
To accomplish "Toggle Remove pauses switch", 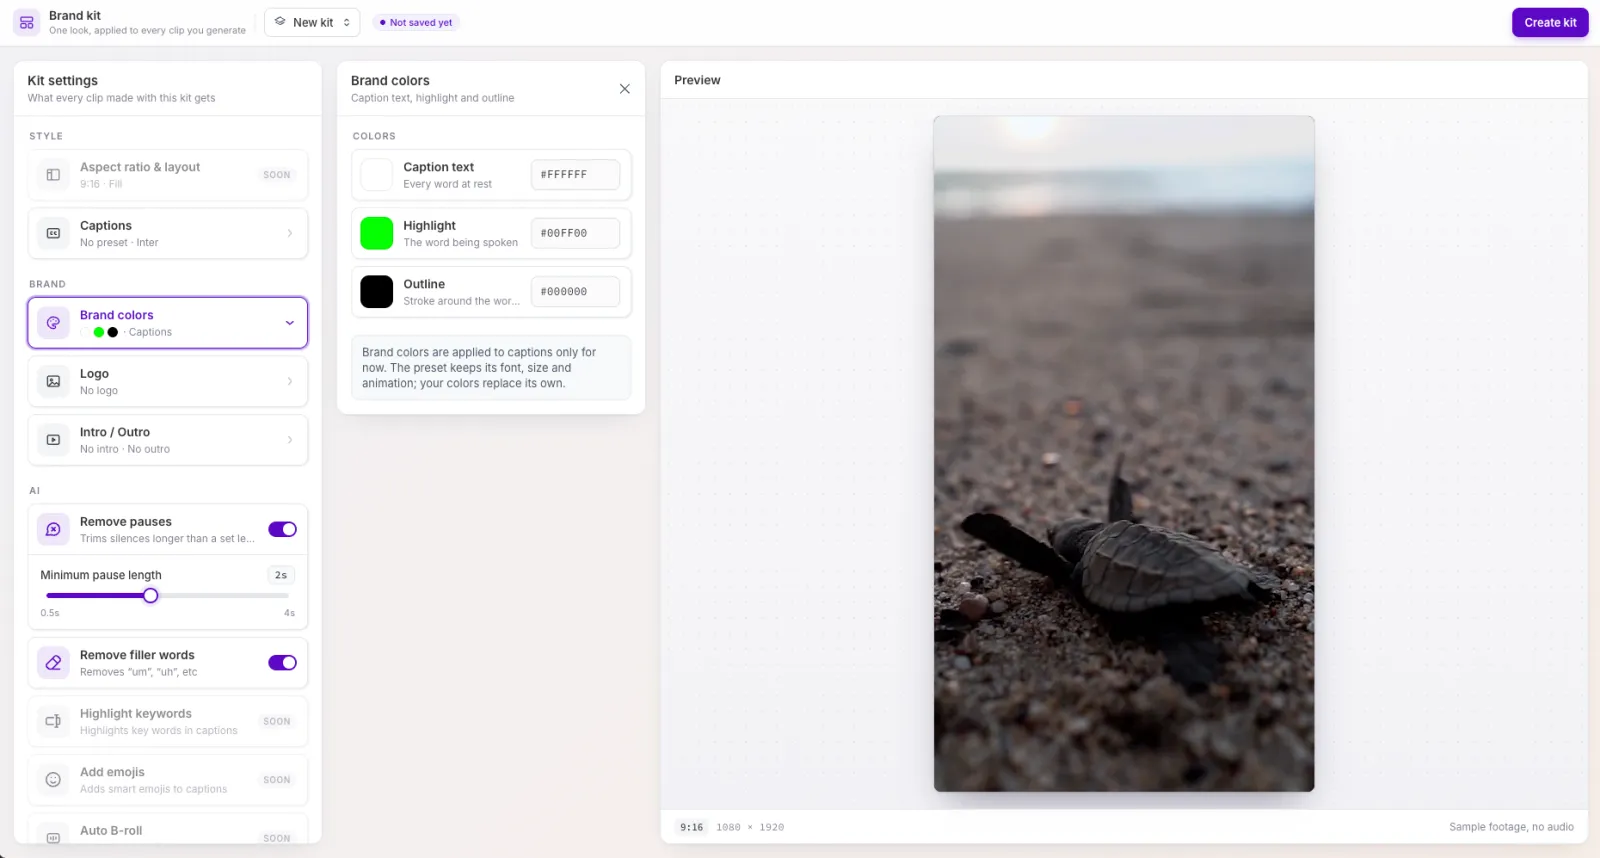I will click(282, 529).
